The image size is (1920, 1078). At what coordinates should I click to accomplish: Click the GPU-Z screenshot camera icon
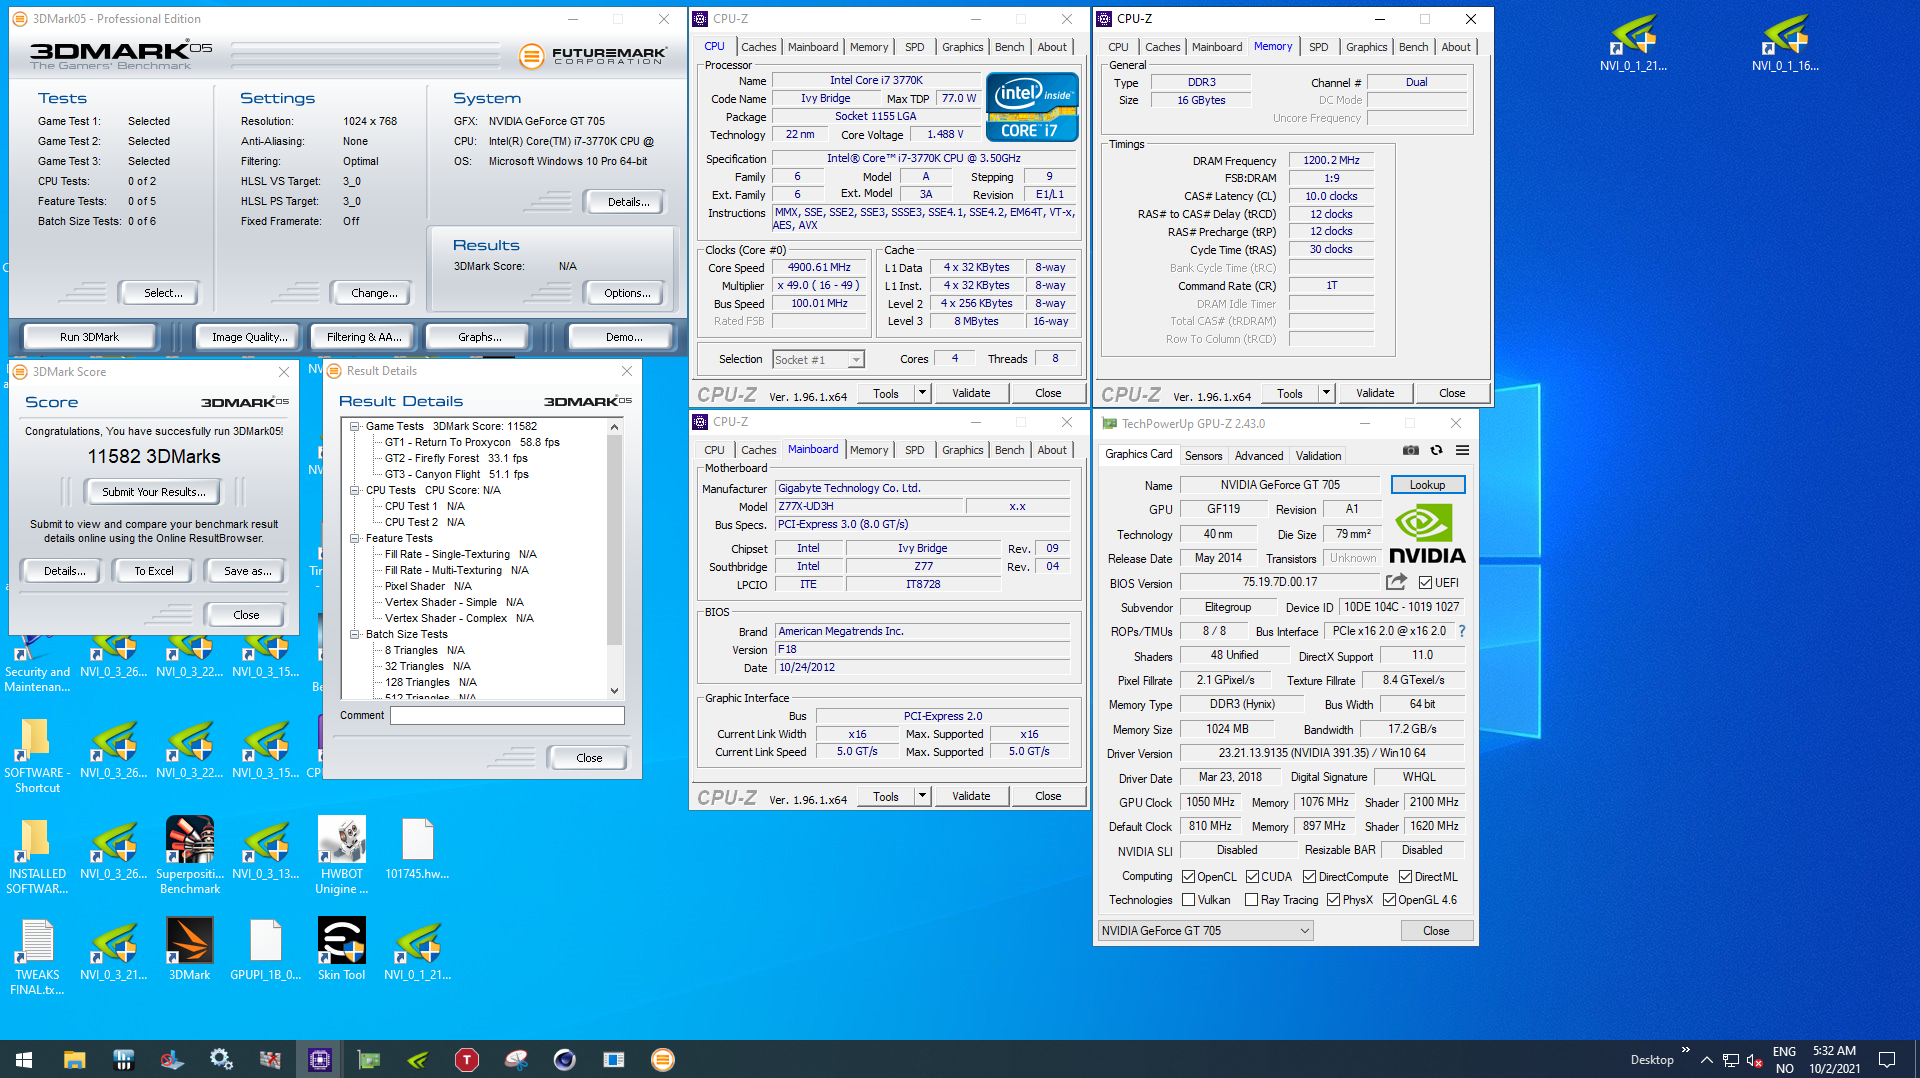(x=1410, y=451)
